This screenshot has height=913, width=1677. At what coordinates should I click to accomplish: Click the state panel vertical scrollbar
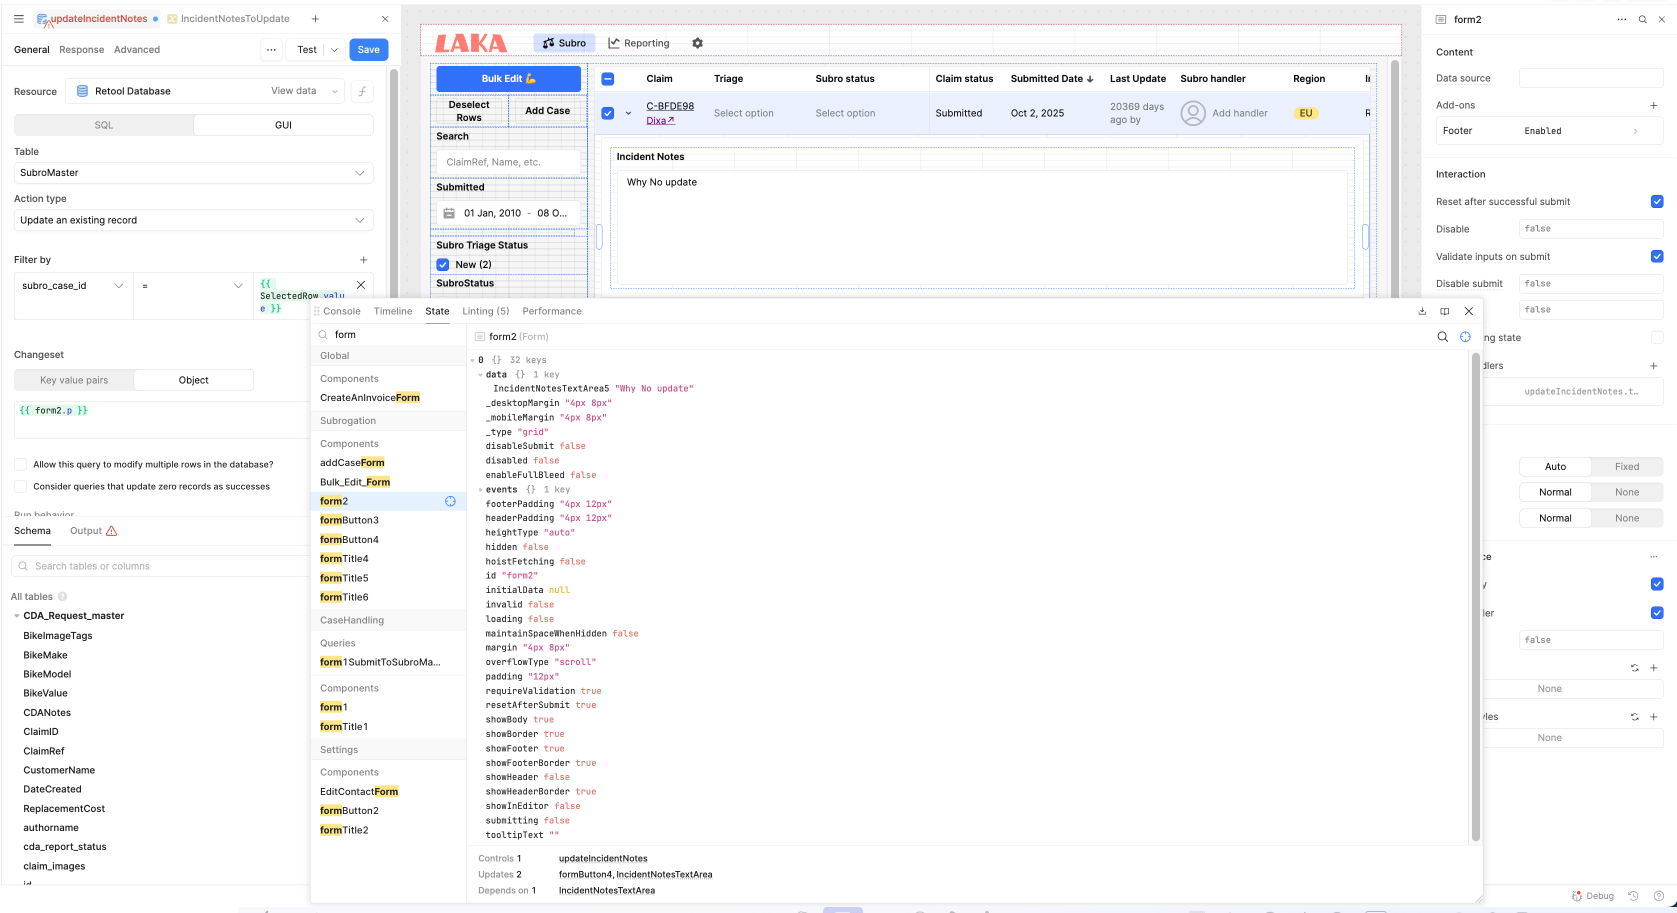(1475, 600)
